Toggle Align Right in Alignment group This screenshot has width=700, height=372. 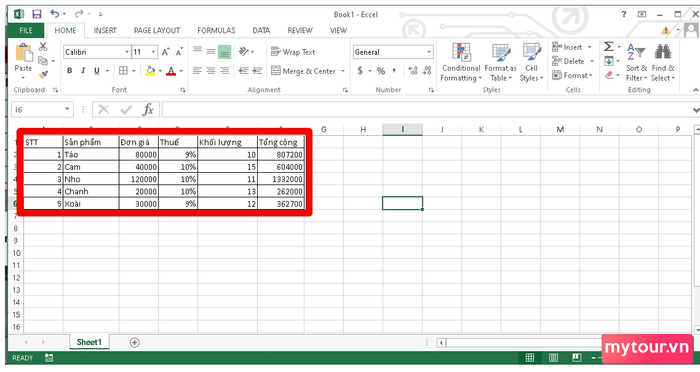[225, 71]
